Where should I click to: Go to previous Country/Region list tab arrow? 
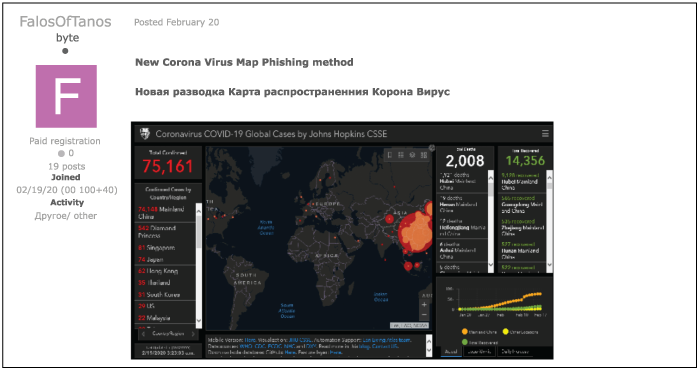point(143,334)
